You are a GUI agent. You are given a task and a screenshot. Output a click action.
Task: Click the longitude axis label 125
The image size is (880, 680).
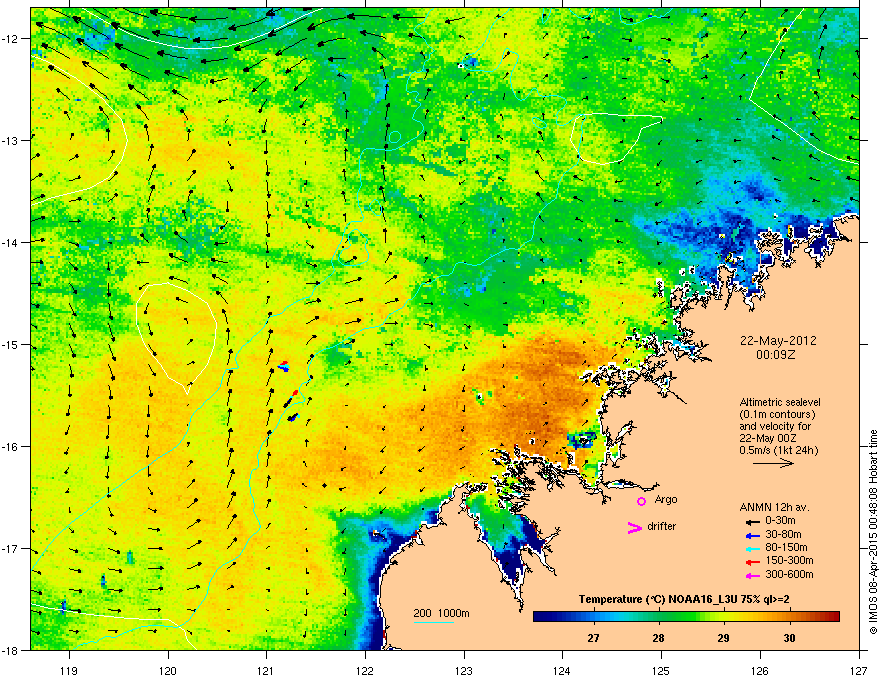[661, 670]
